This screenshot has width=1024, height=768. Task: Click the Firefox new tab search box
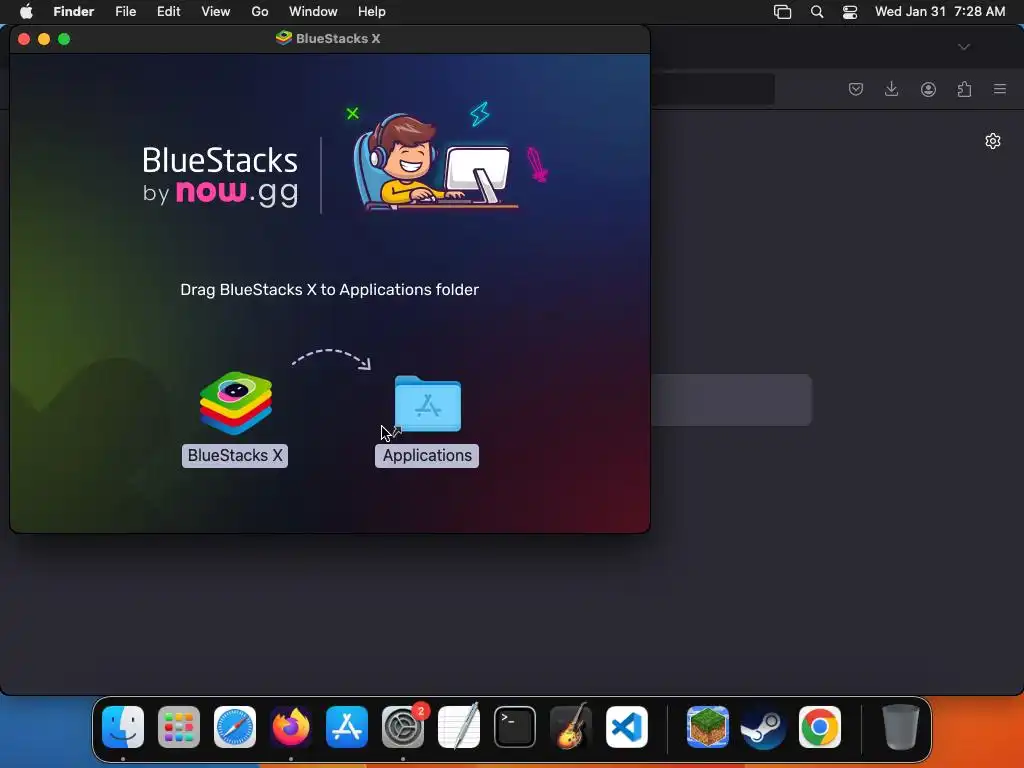point(731,400)
